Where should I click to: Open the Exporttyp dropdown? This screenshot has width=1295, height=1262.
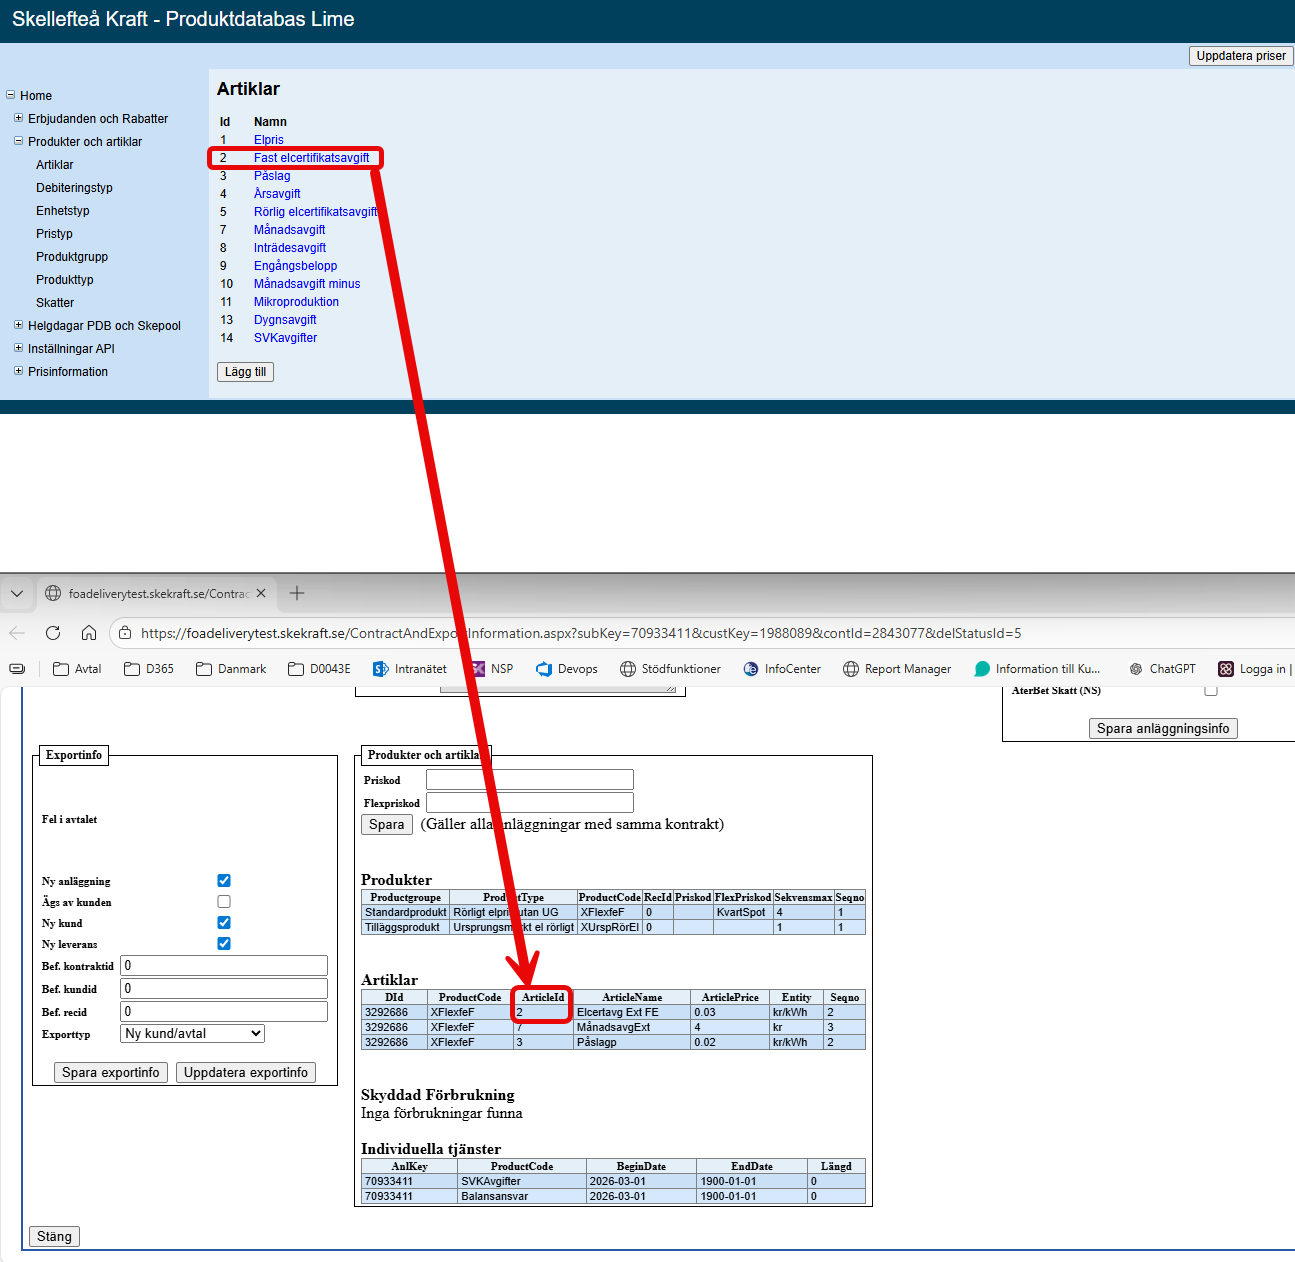click(x=193, y=1034)
